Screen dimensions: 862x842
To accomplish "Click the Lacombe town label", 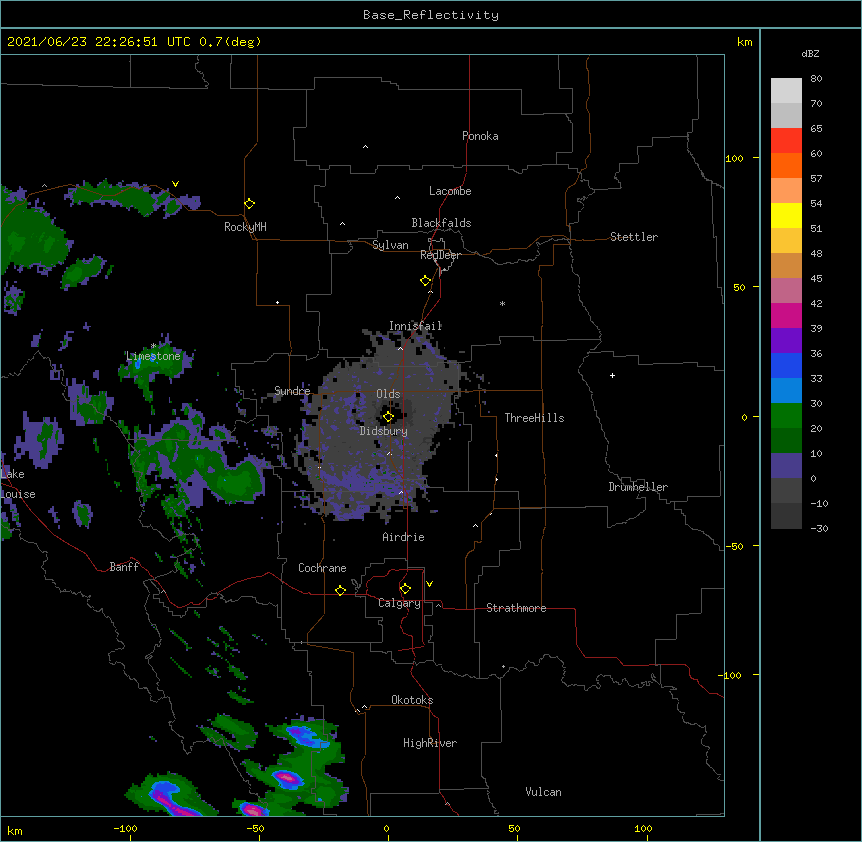I will (x=450, y=191).
